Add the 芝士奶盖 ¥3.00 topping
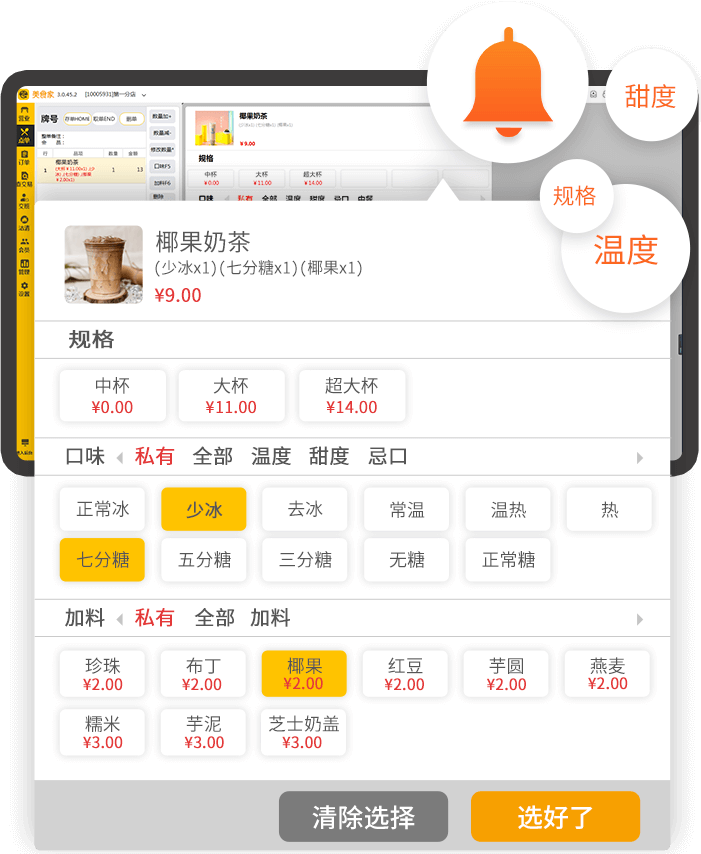The height and width of the screenshot is (854, 701). [x=303, y=732]
